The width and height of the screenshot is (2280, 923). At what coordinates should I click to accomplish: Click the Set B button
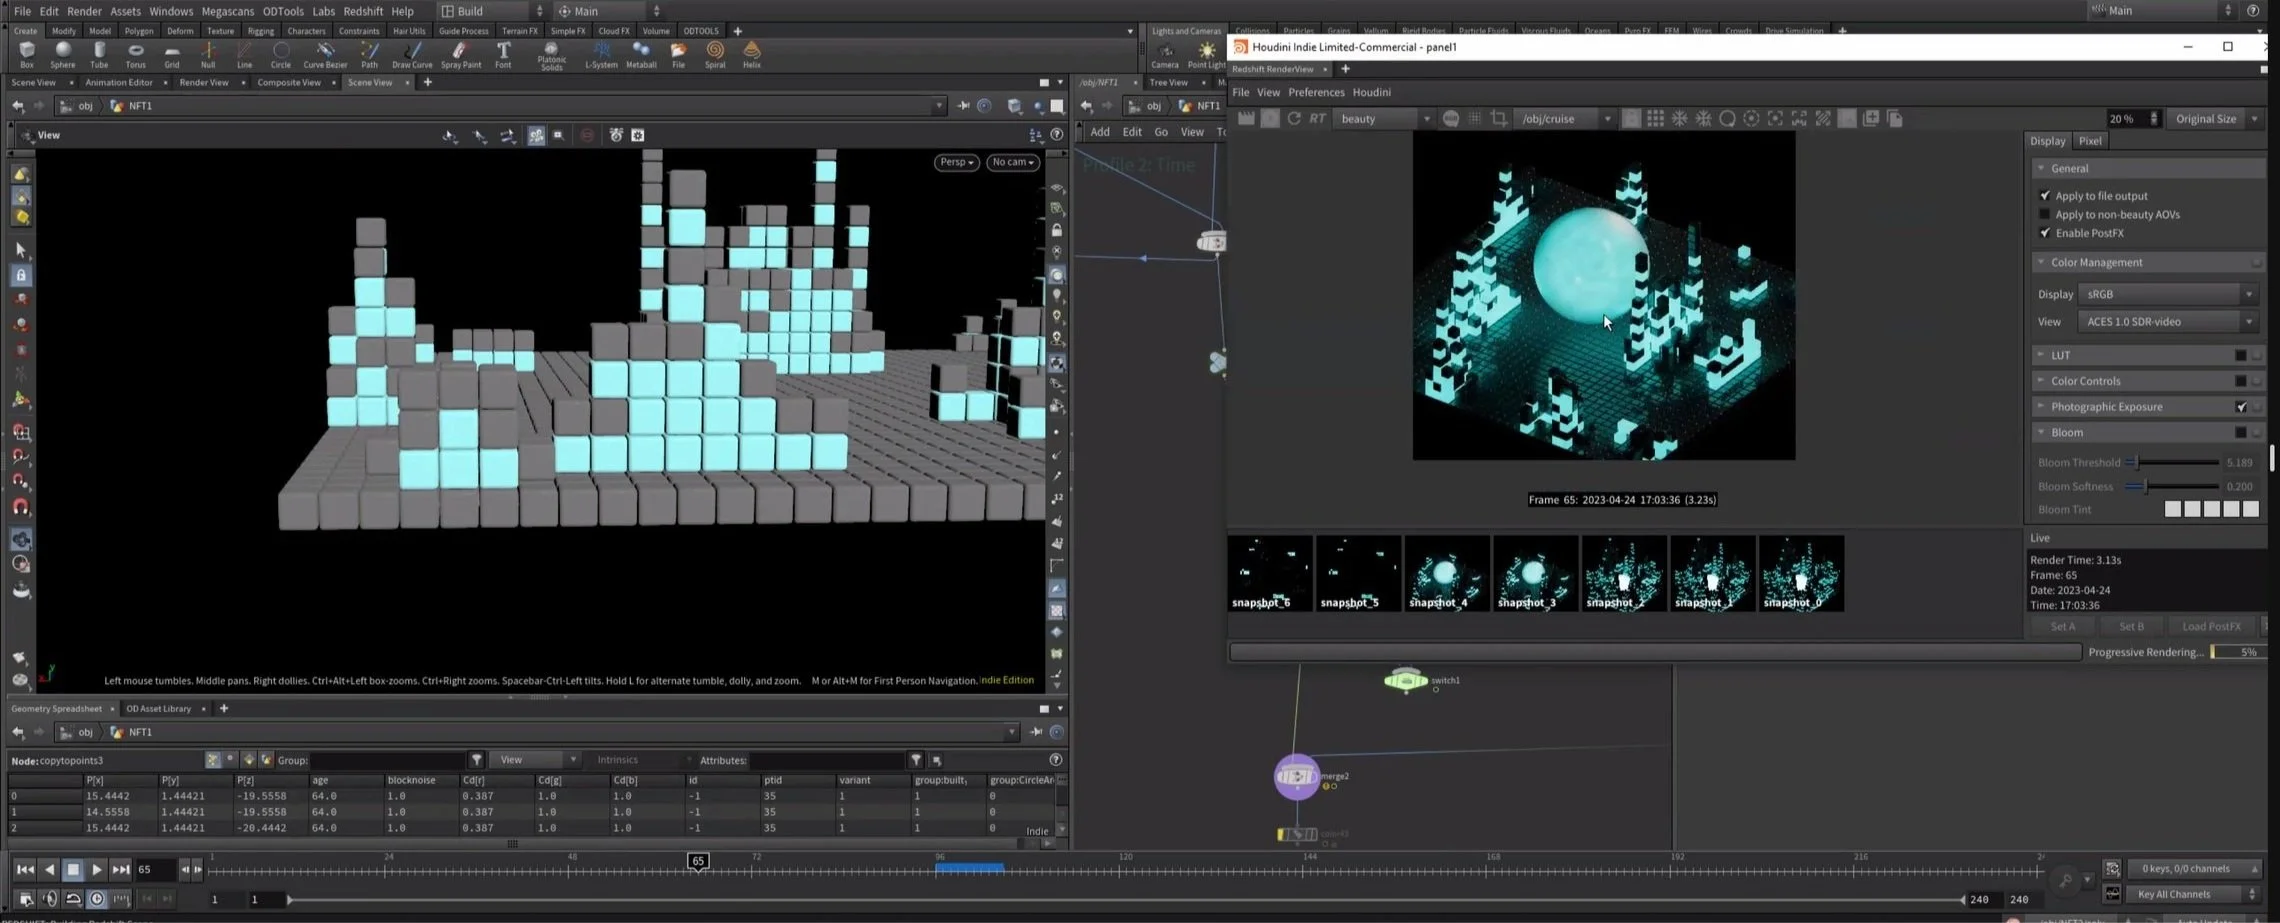click(2131, 626)
